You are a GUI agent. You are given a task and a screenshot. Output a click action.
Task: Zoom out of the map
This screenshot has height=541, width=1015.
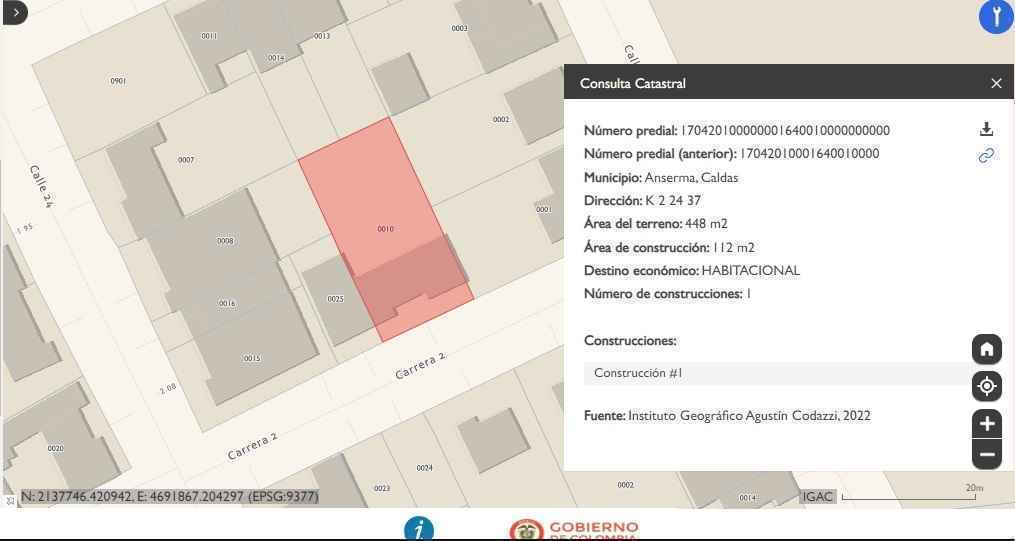[x=986, y=454]
